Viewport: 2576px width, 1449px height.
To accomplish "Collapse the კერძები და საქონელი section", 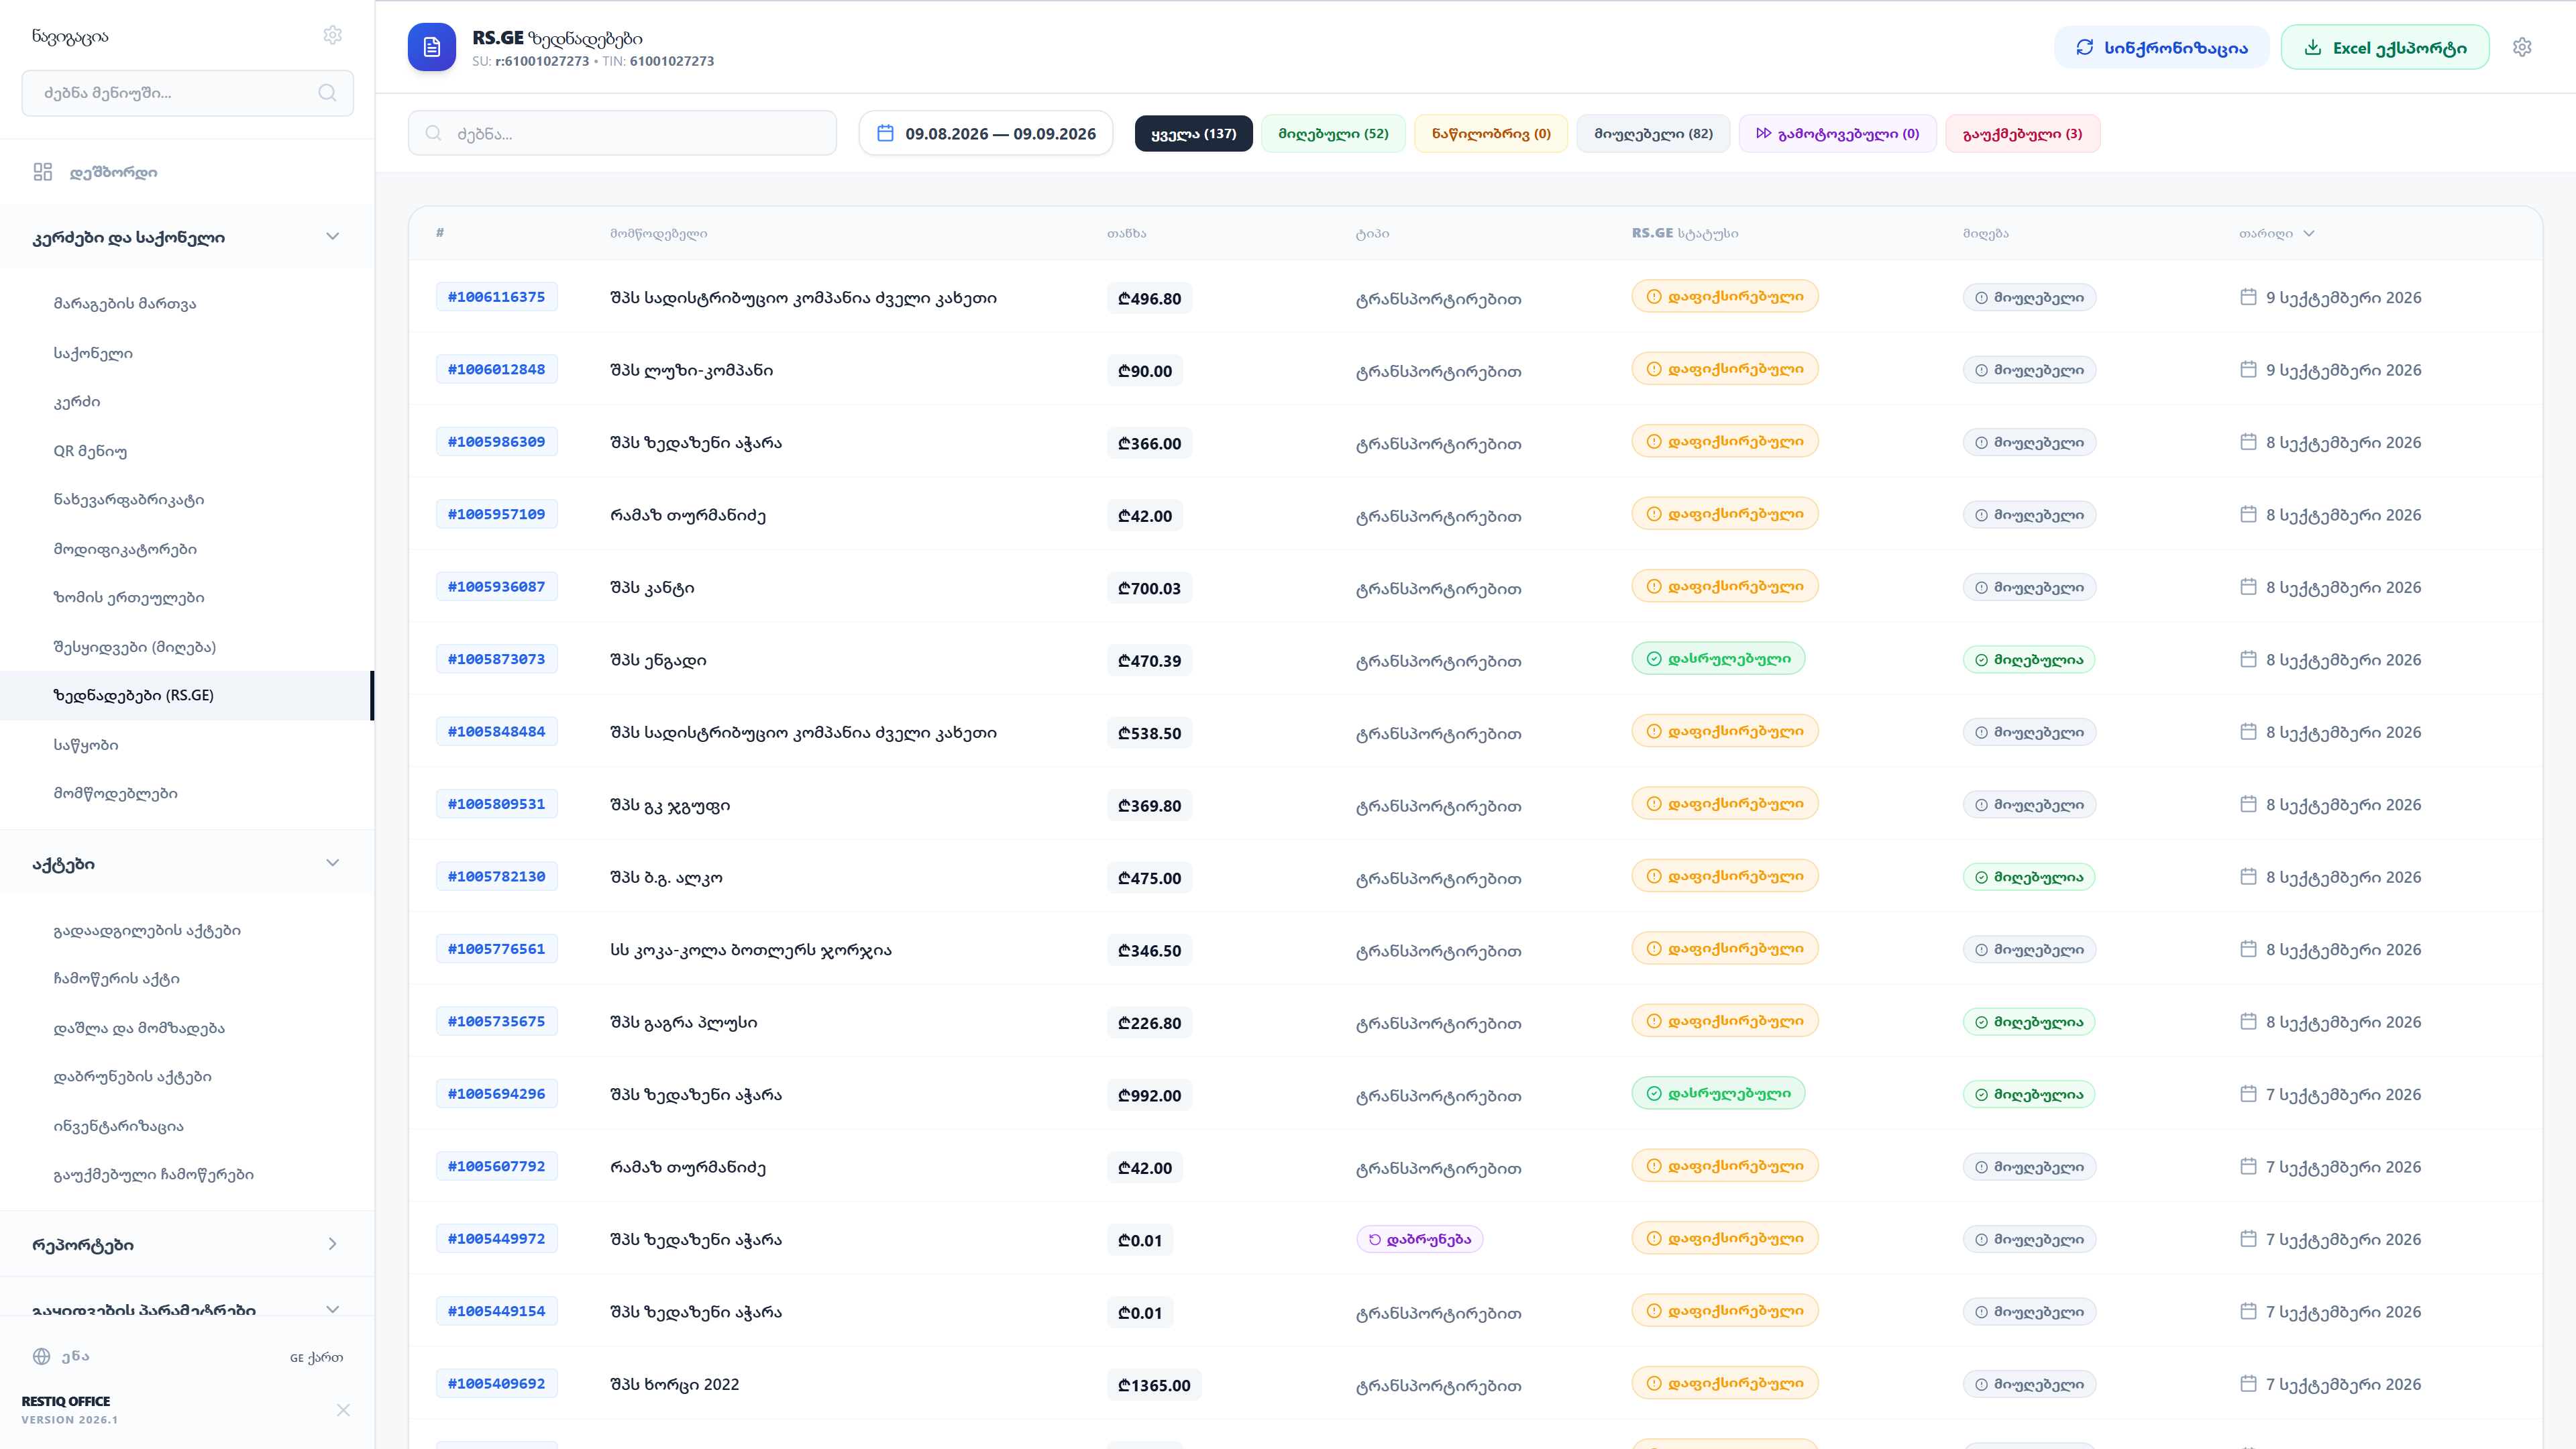I will (x=333, y=237).
